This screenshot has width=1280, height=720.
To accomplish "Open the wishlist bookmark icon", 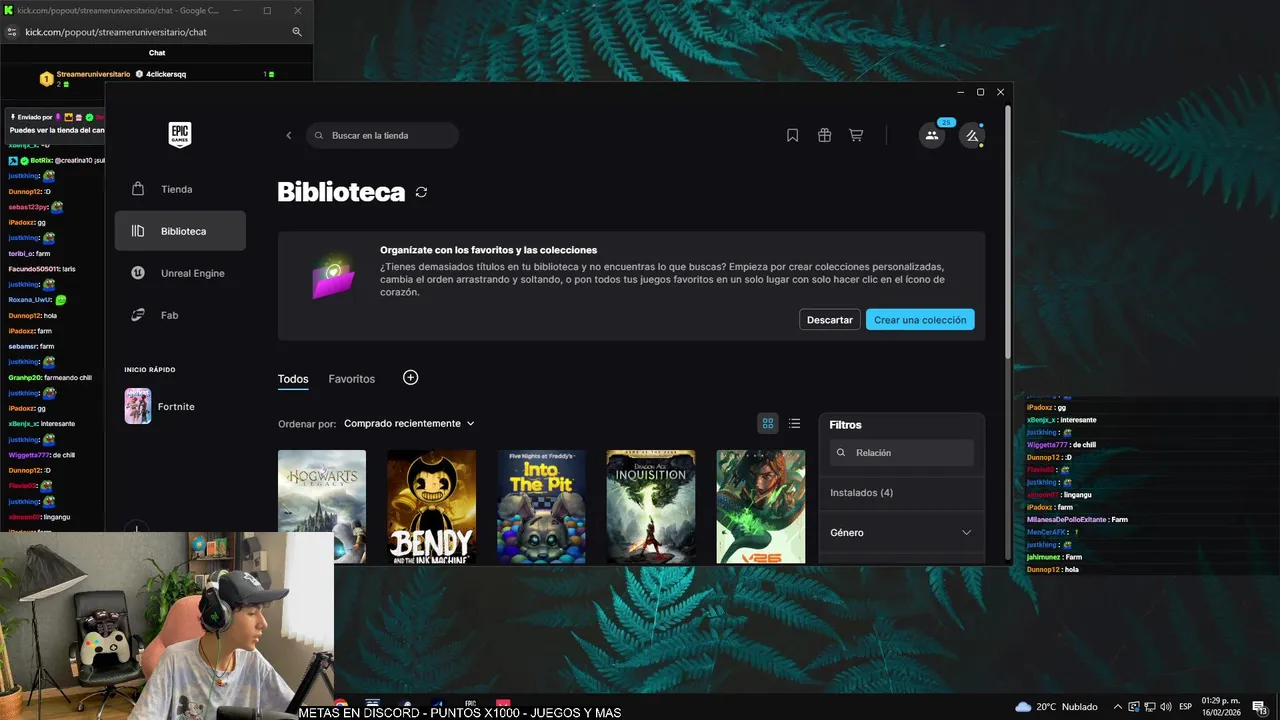I will point(792,135).
